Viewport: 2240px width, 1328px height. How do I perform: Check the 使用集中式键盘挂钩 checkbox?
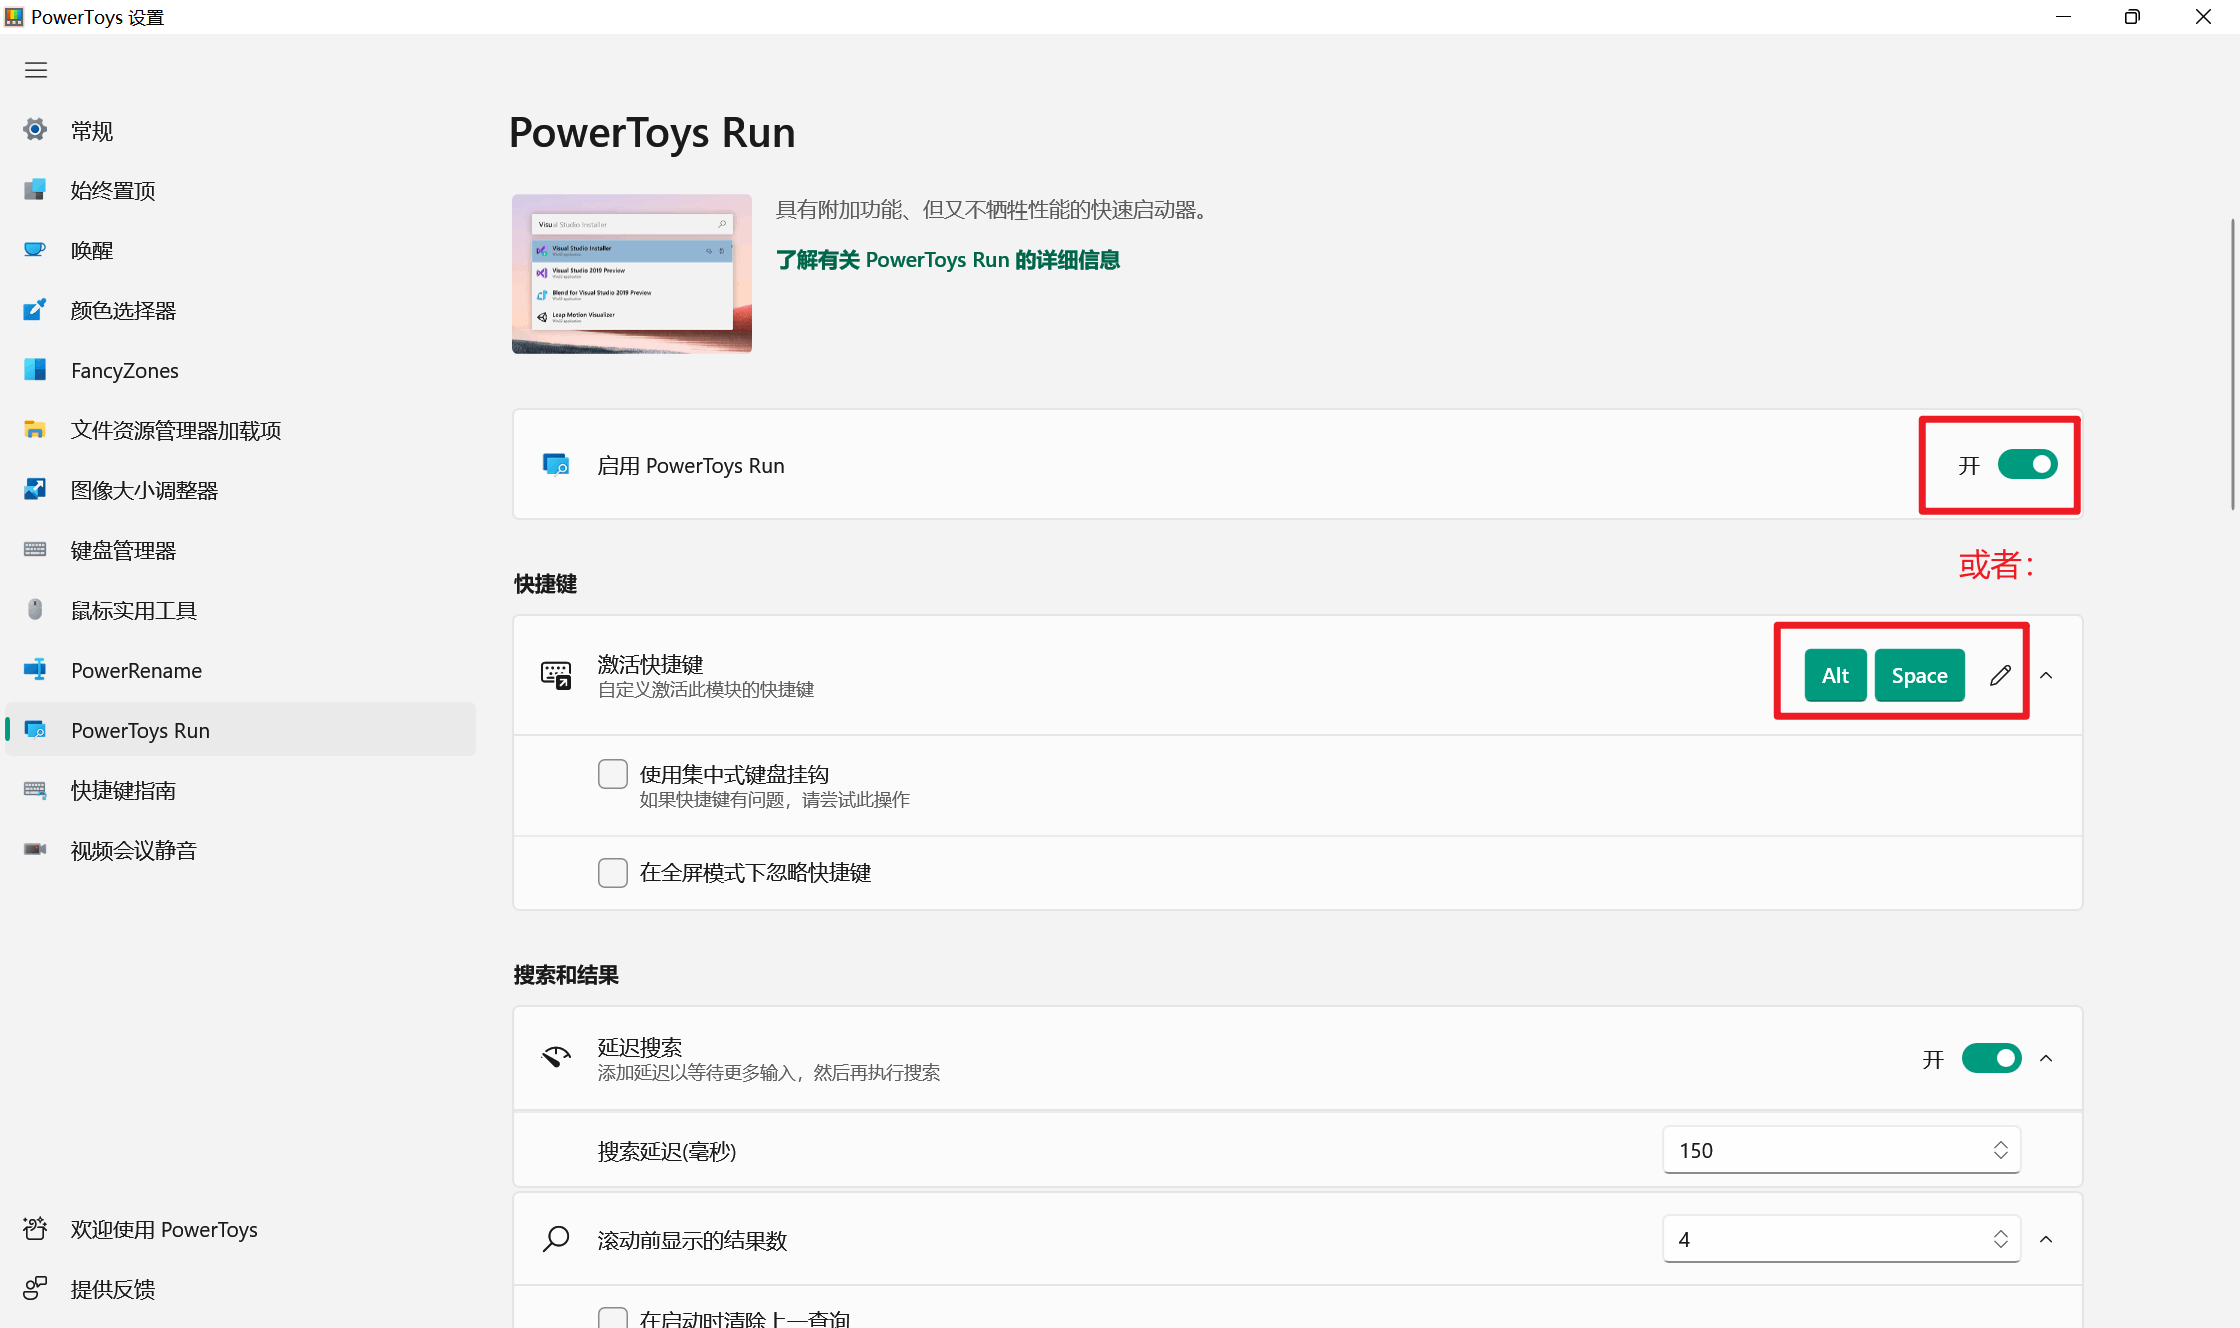coord(613,774)
